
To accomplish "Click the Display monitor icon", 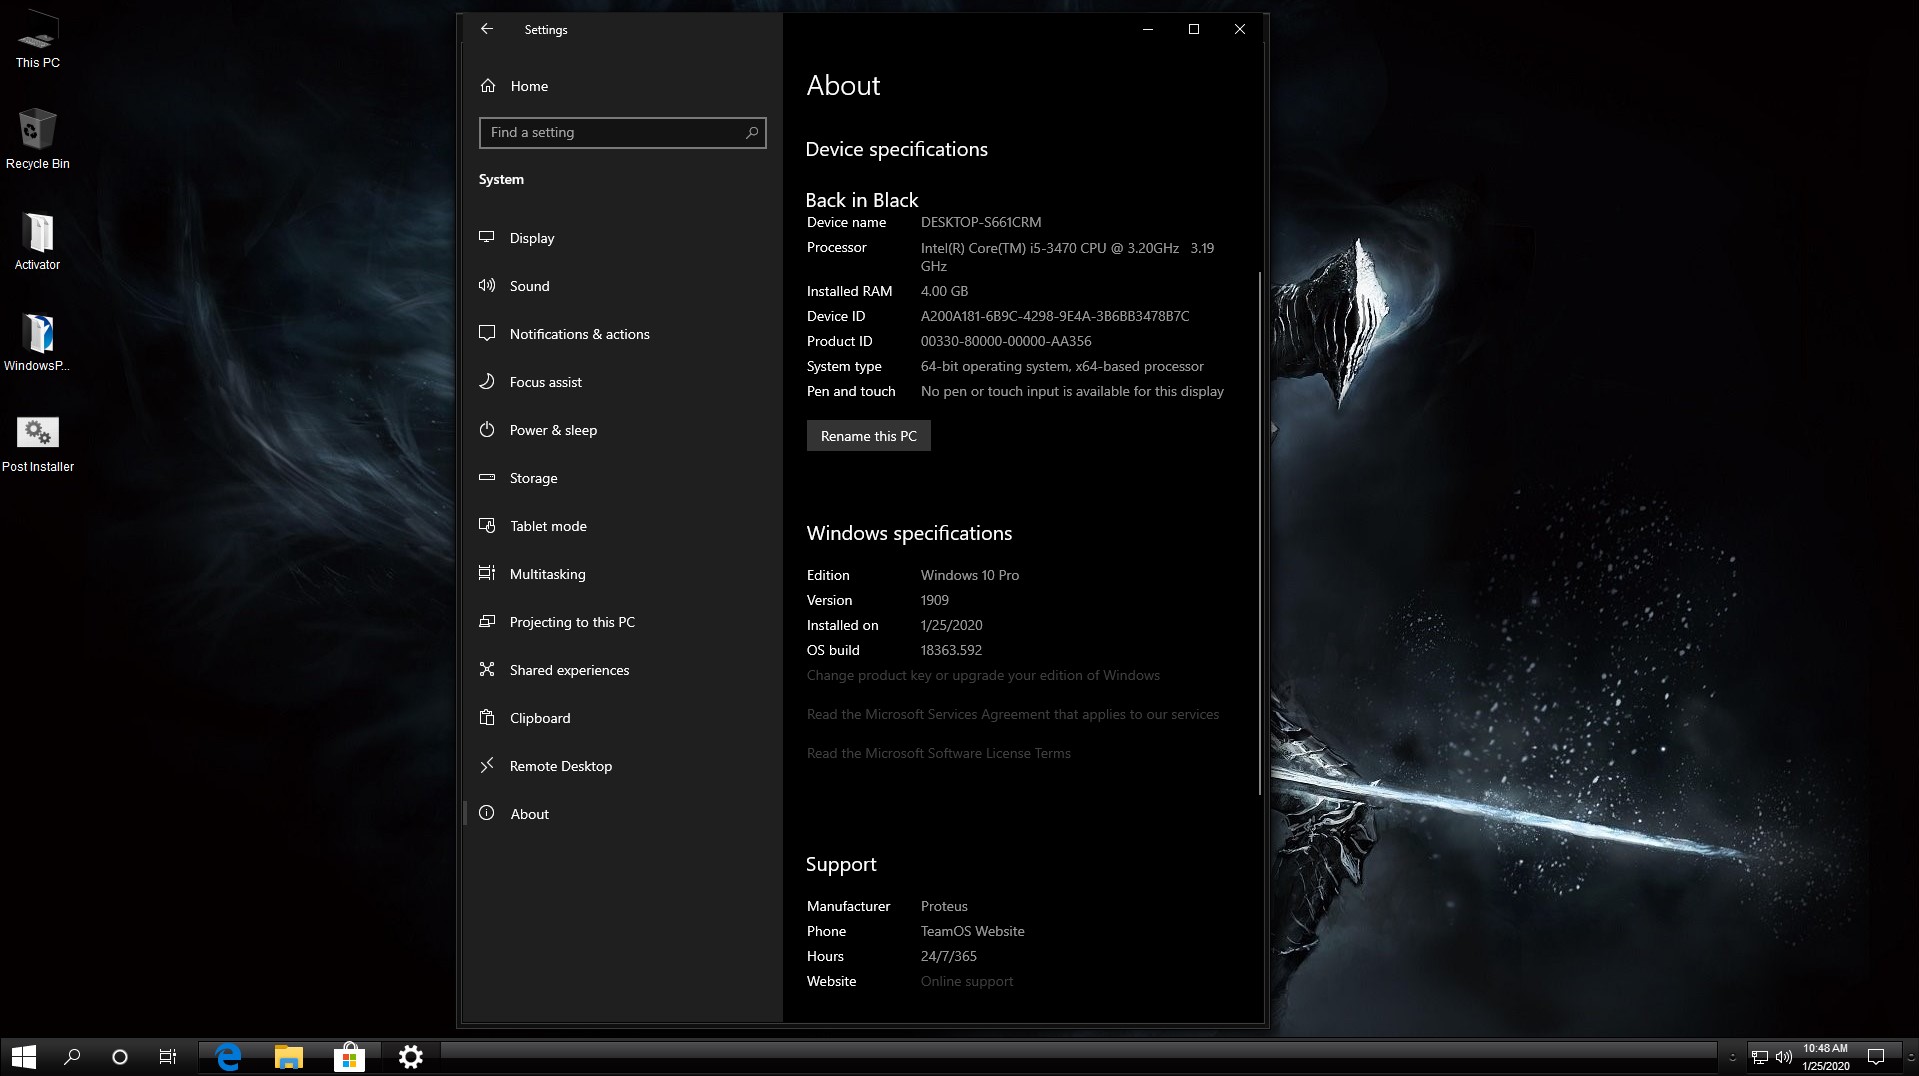I will point(487,237).
